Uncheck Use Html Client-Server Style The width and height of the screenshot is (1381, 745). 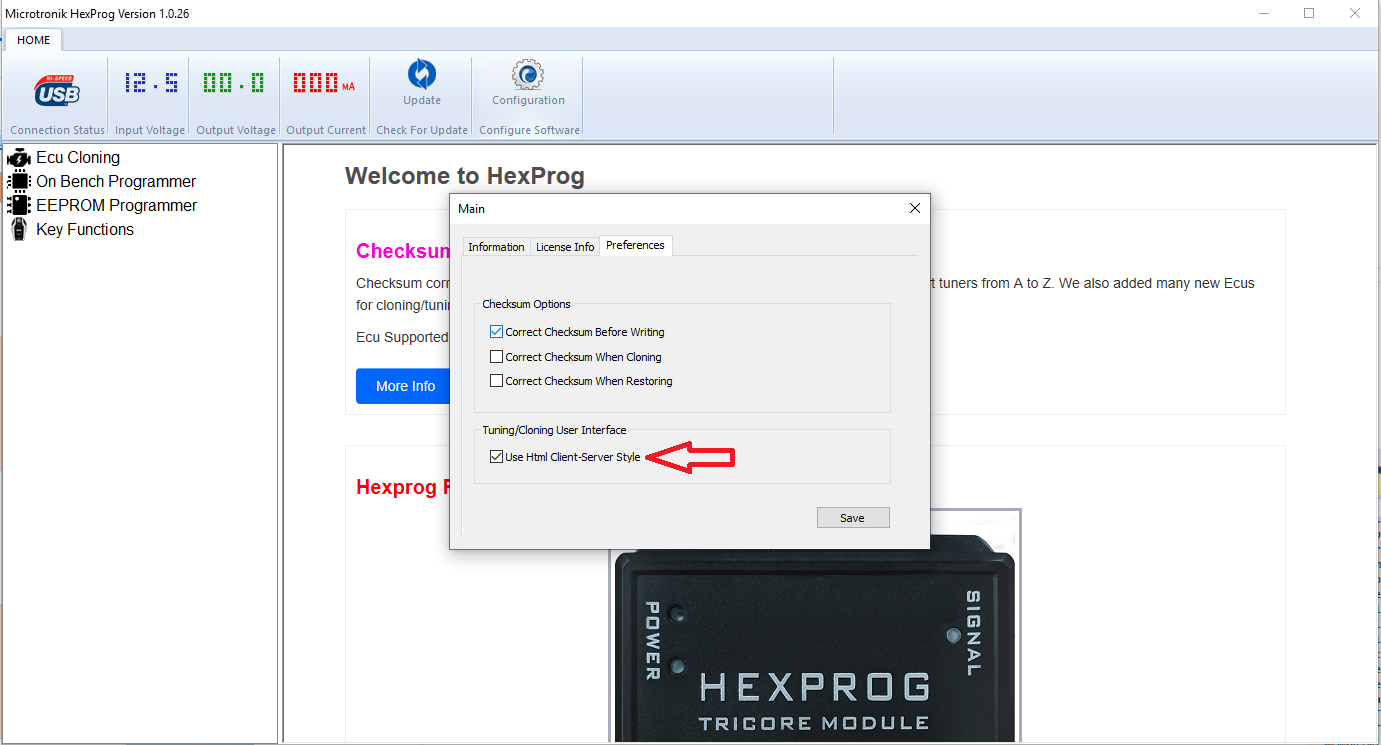point(497,456)
